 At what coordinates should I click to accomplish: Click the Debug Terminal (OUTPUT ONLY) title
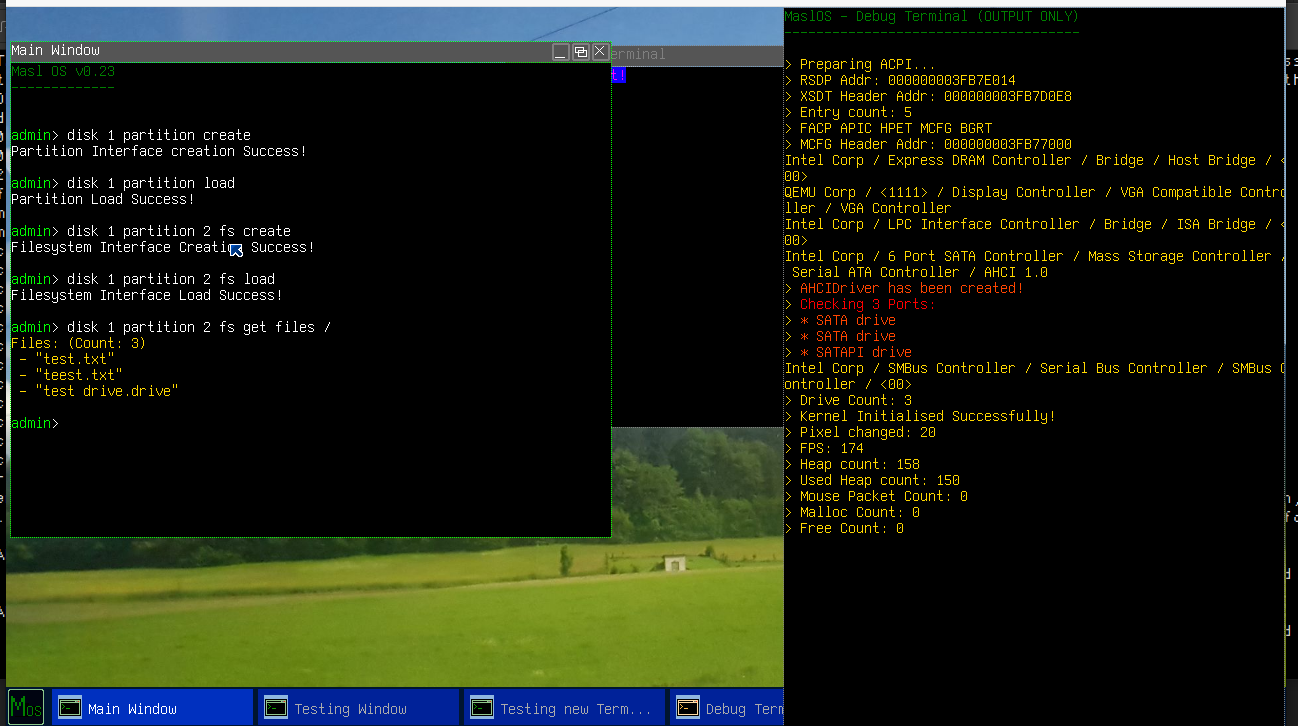tap(932, 16)
